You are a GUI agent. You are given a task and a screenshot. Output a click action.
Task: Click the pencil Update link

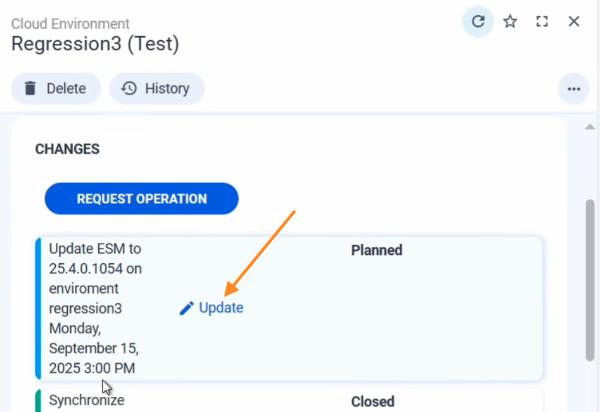pos(211,308)
